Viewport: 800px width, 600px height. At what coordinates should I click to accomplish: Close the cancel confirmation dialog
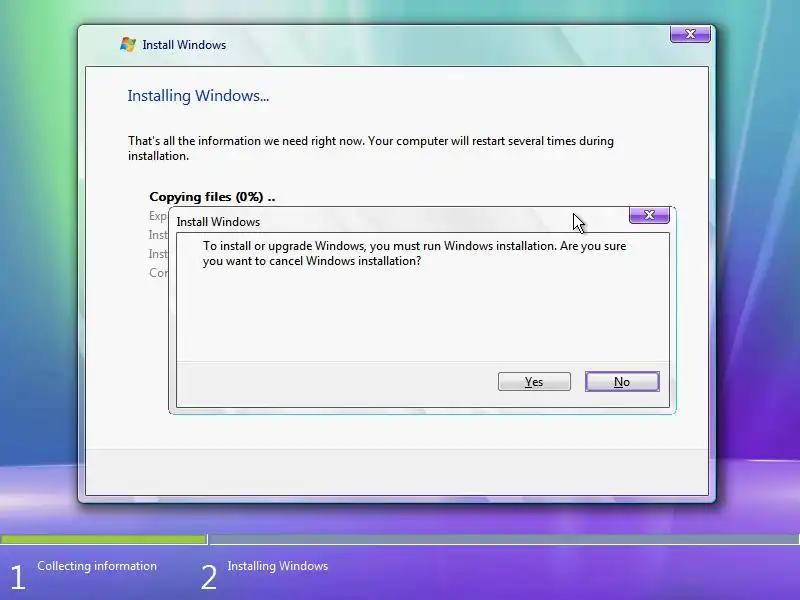coord(649,215)
